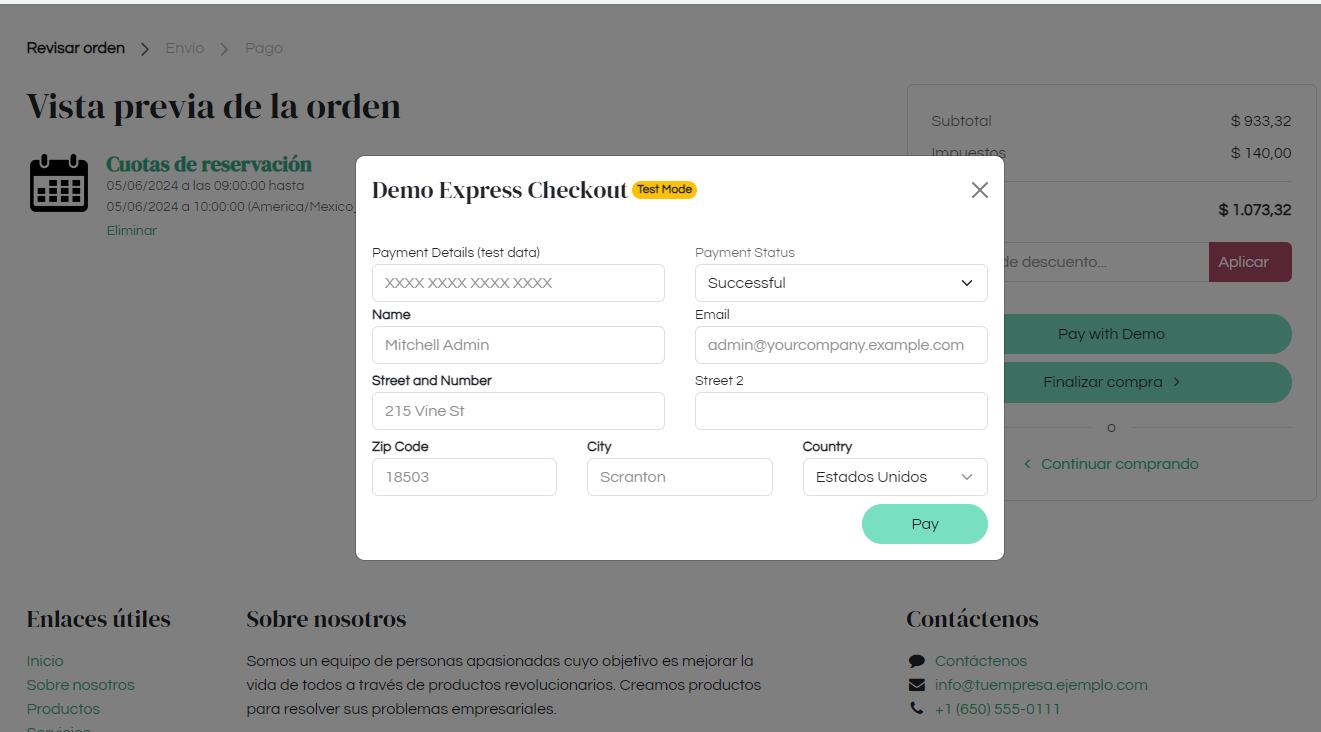This screenshot has height=732, width=1321.
Task: Open the Sobre nosotros footer link
Action: tap(80, 685)
